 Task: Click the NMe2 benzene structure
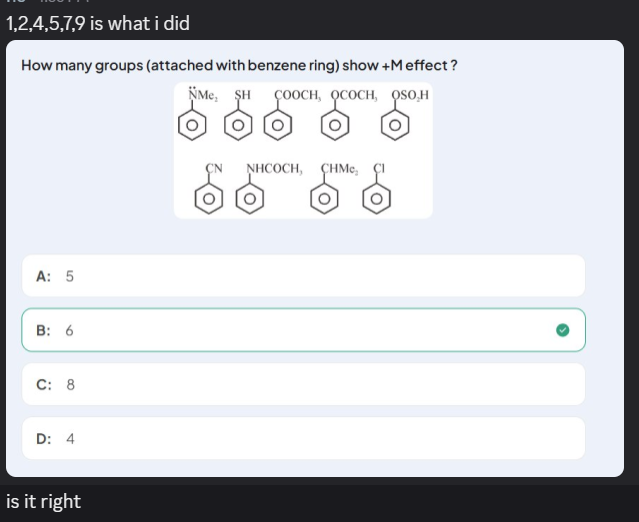click(x=198, y=114)
